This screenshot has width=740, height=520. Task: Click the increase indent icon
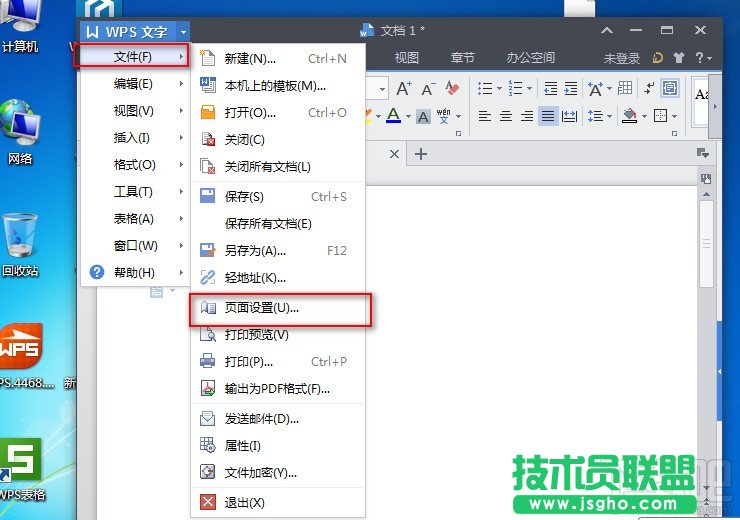571,88
